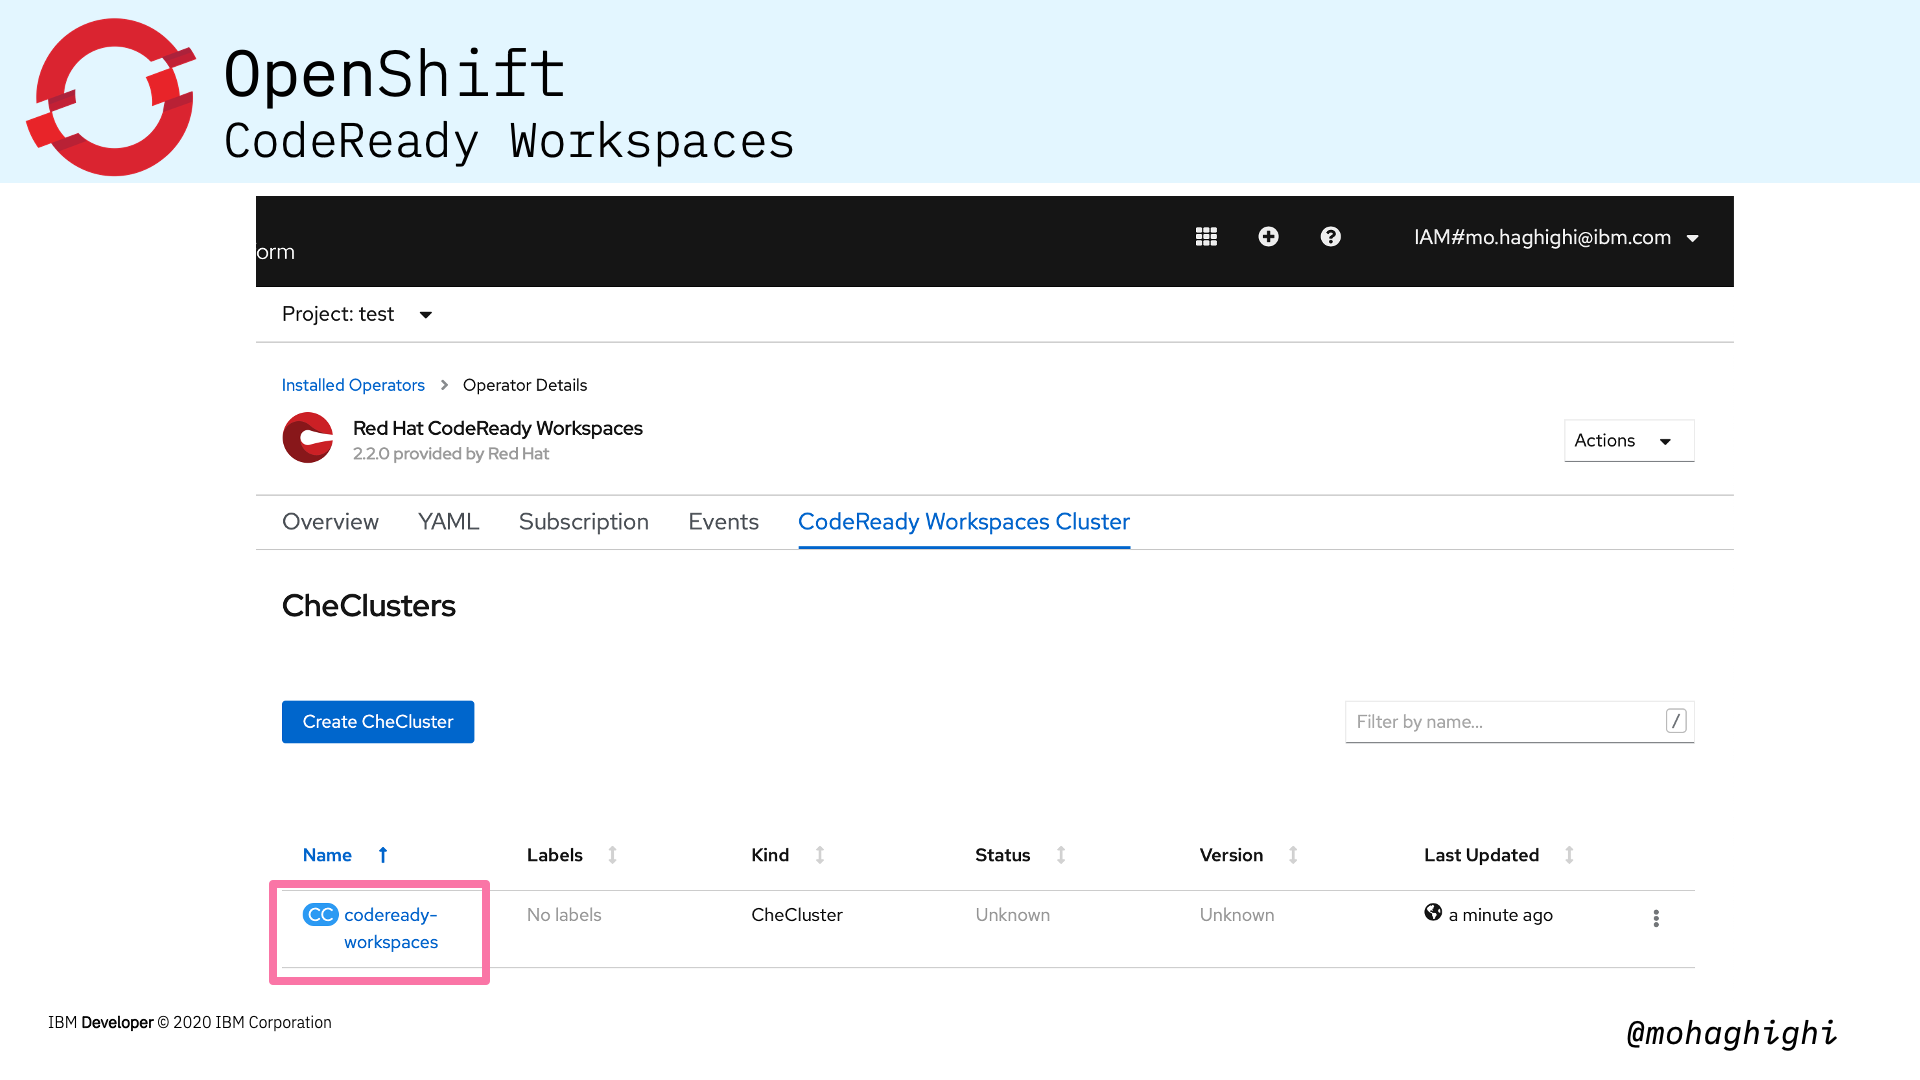Click the plus import icon in header
This screenshot has height=1080, width=1920.
click(x=1268, y=237)
